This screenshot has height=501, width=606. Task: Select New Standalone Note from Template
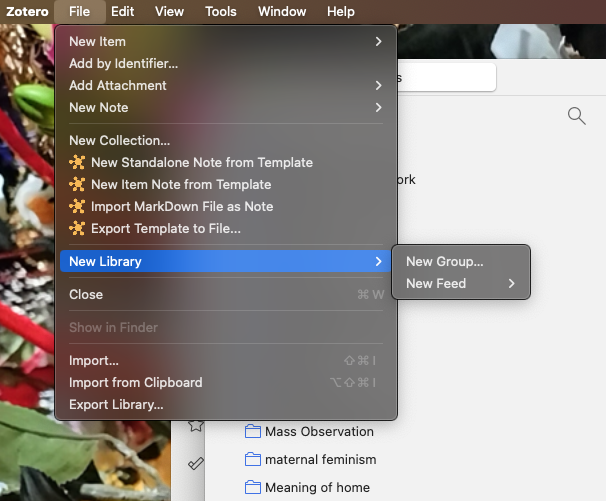(x=225, y=162)
